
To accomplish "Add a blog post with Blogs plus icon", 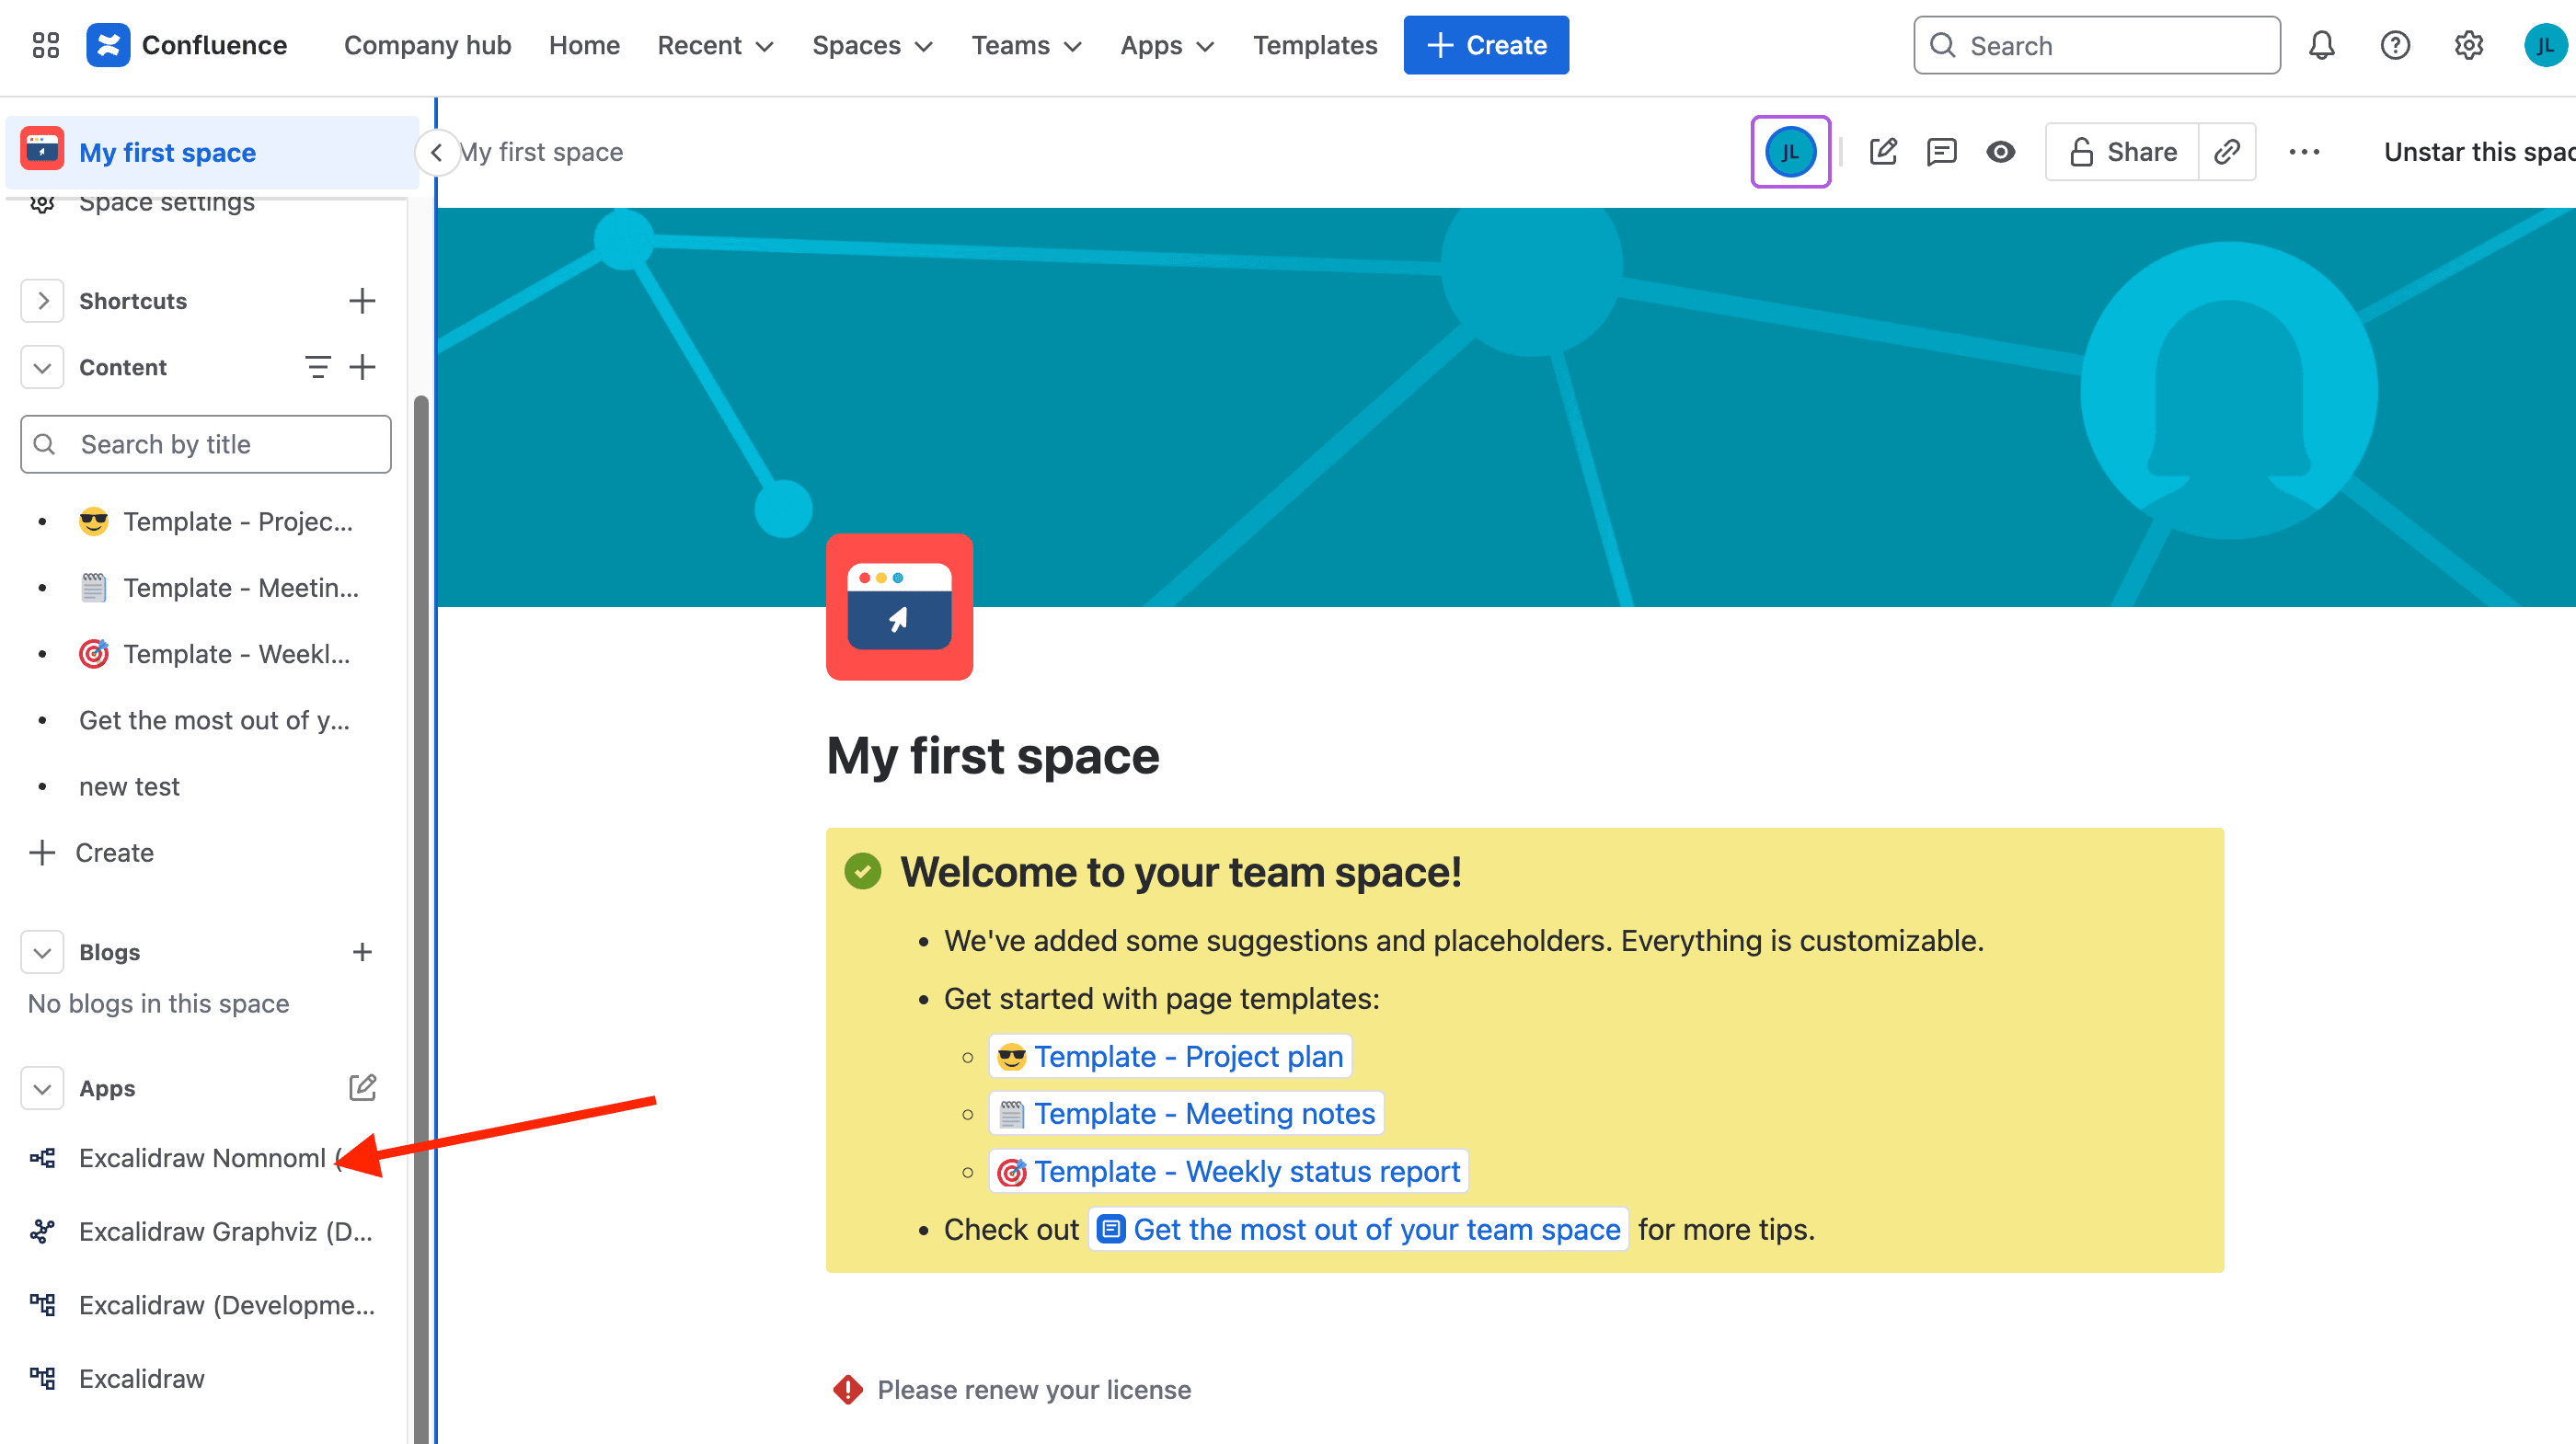I will 362,952.
